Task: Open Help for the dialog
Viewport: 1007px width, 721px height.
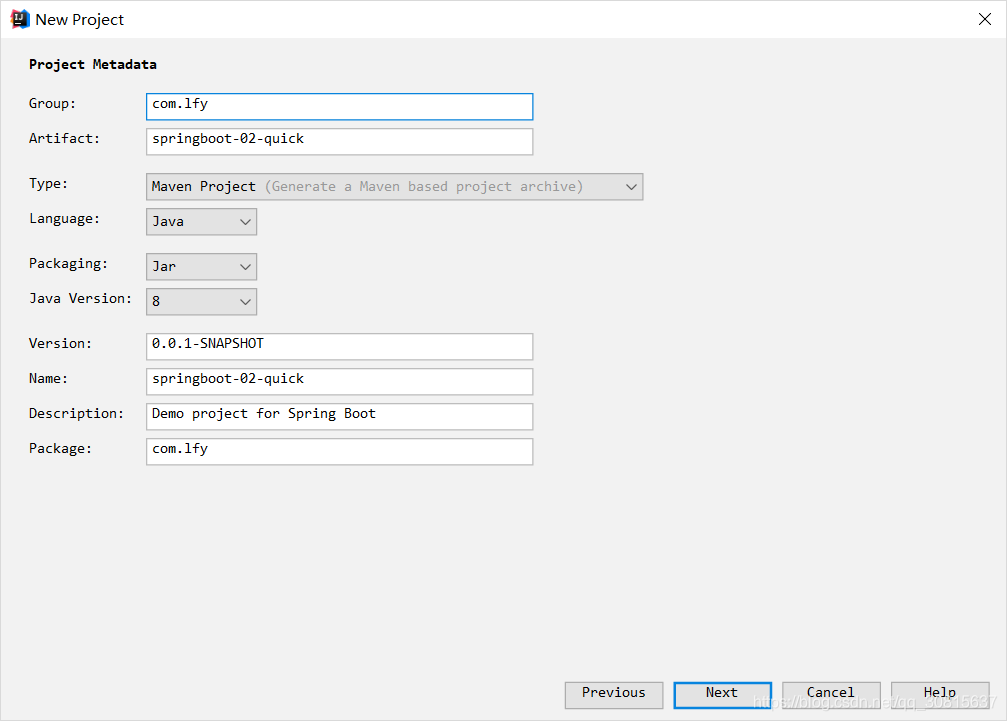Action: click(x=940, y=695)
